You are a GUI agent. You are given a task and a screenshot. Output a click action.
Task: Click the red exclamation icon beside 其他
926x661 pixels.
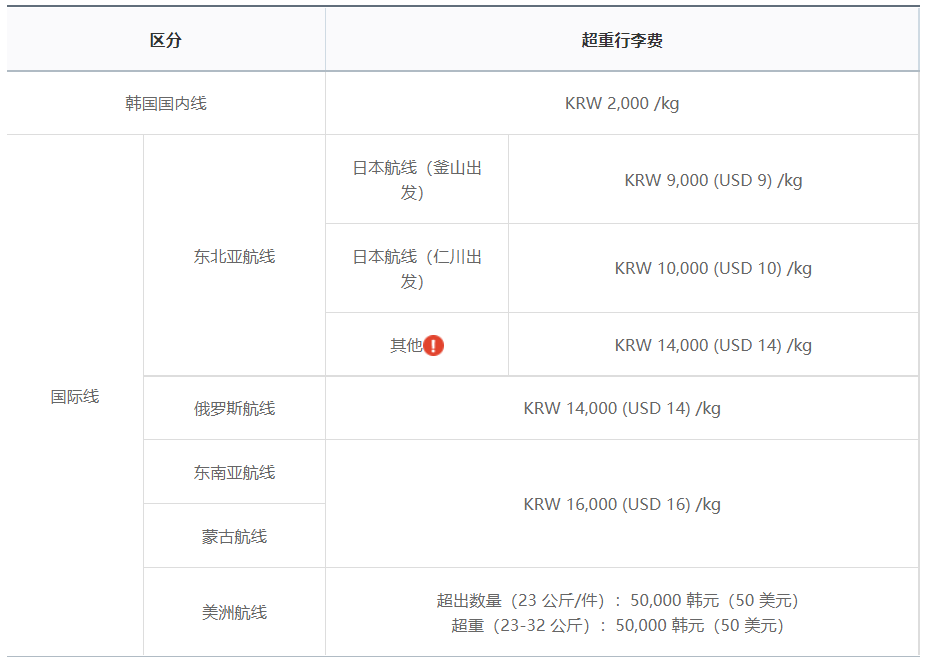tap(433, 345)
